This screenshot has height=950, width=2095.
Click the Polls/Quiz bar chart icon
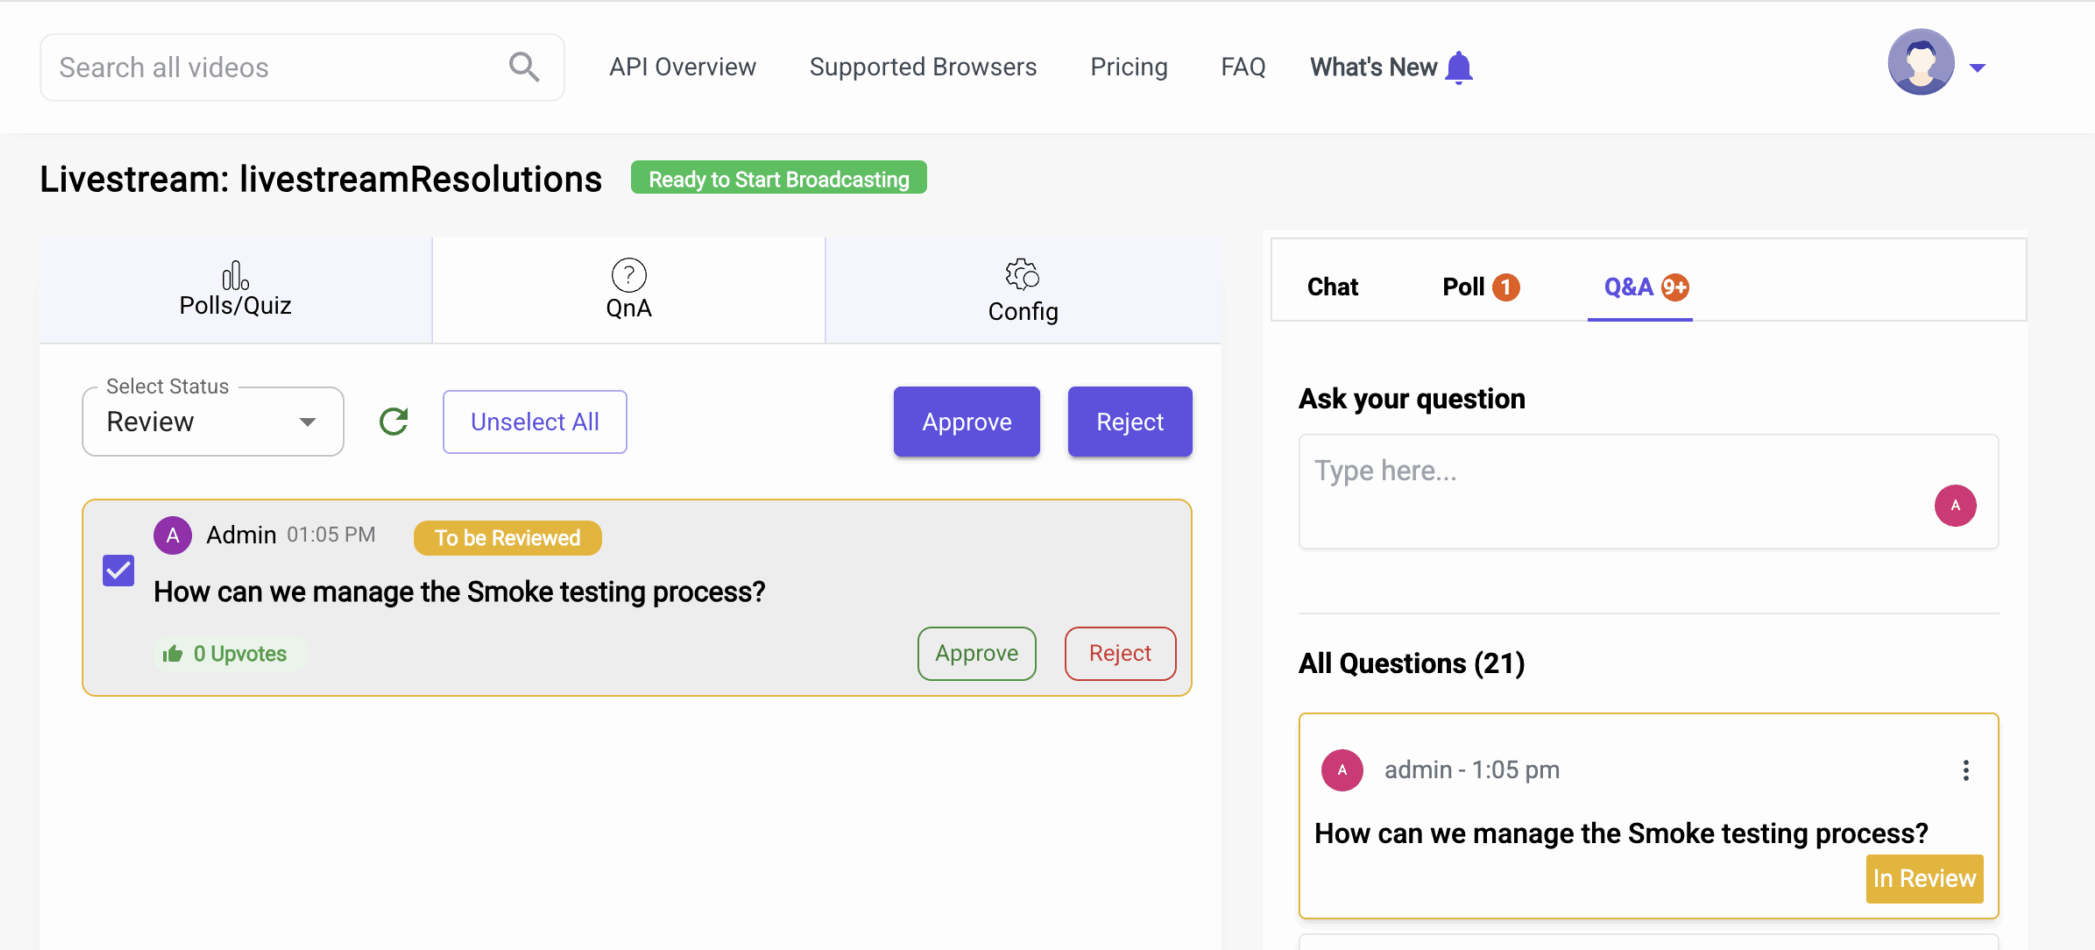(235, 275)
